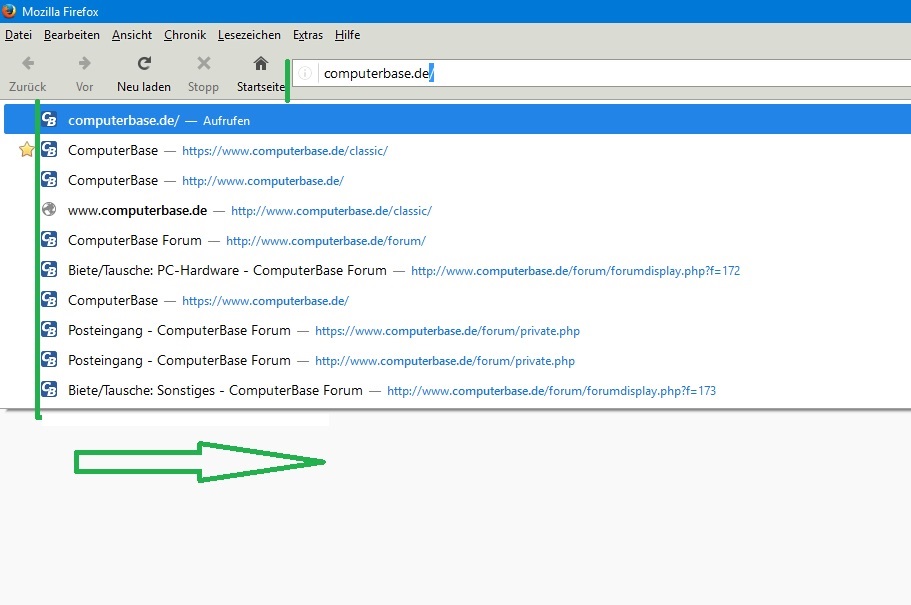Open the Hilfe menu
The width and height of the screenshot is (911, 605).
[347, 35]
